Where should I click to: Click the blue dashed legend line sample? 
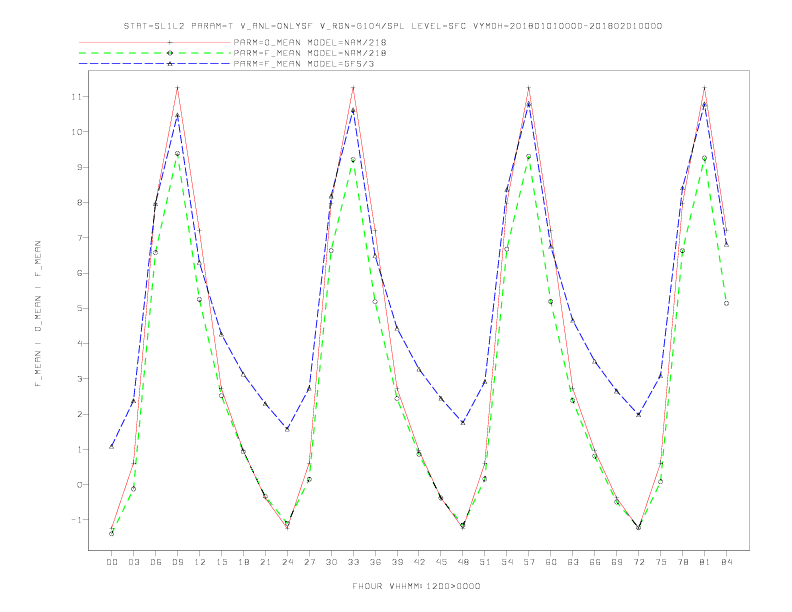point(155,64)
